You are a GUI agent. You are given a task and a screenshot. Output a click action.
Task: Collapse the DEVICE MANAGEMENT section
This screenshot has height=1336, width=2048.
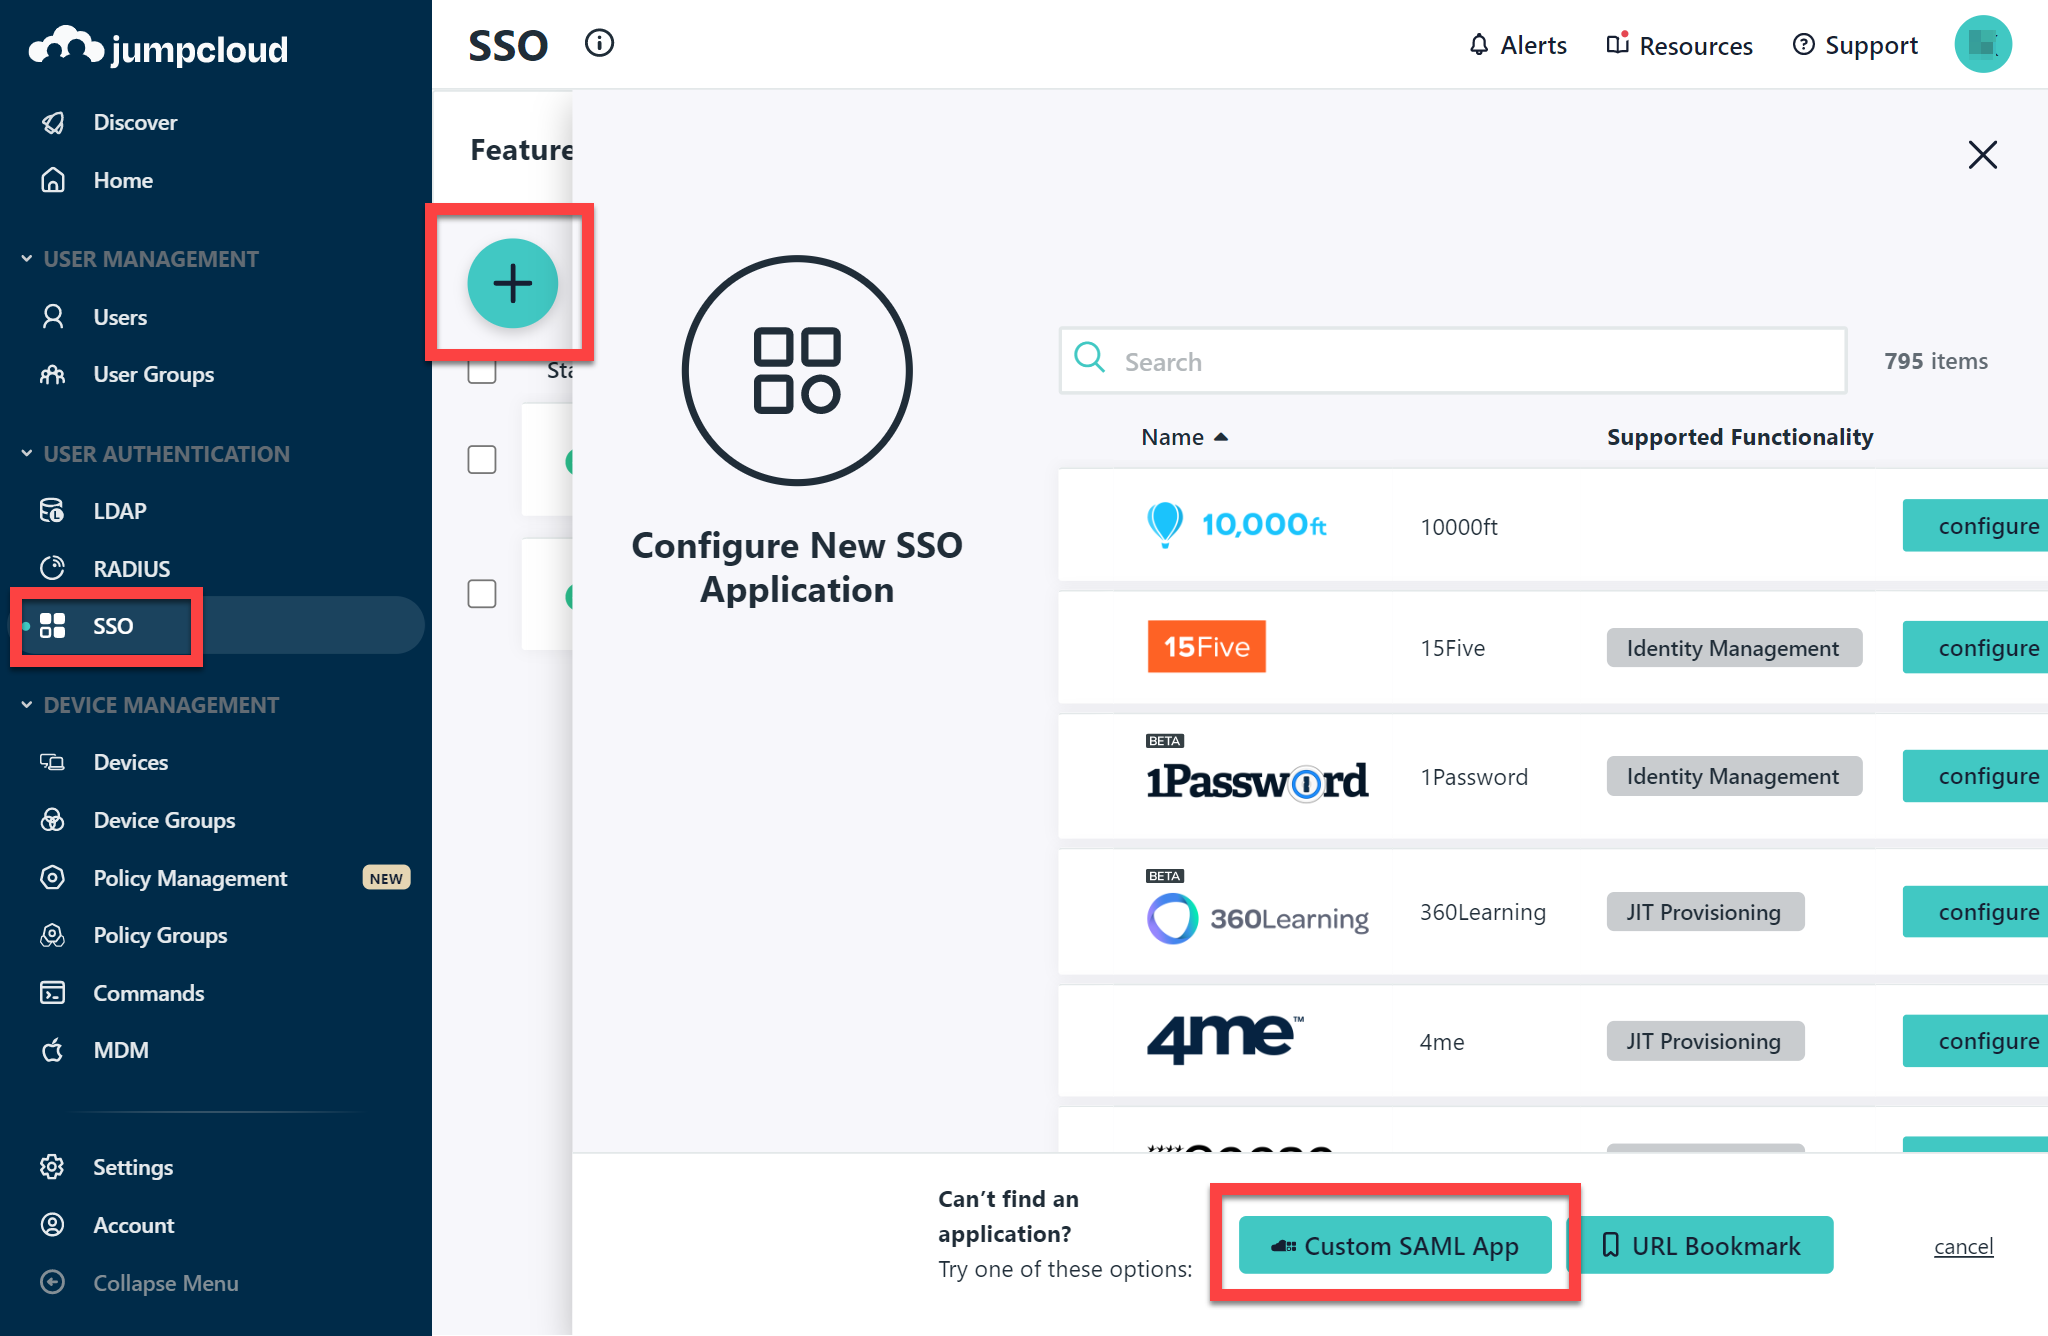(x=26, y=705)
